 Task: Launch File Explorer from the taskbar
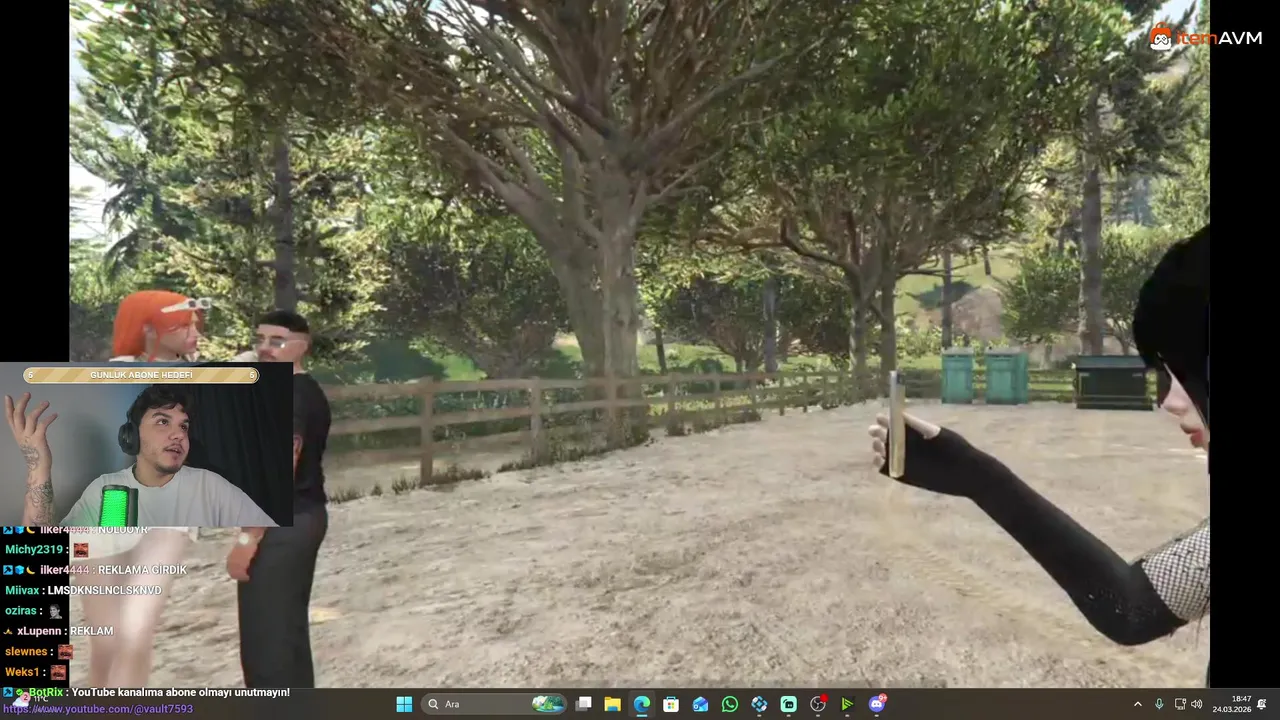[613, 704]
